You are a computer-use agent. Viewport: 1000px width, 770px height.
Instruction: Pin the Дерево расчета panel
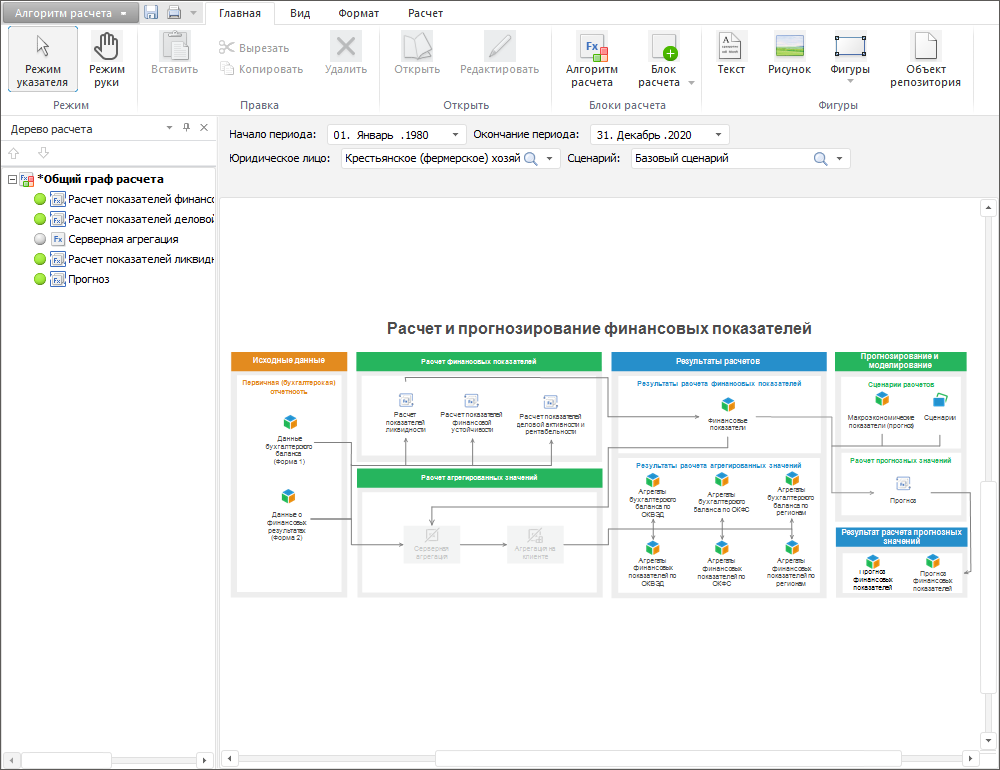186,128
